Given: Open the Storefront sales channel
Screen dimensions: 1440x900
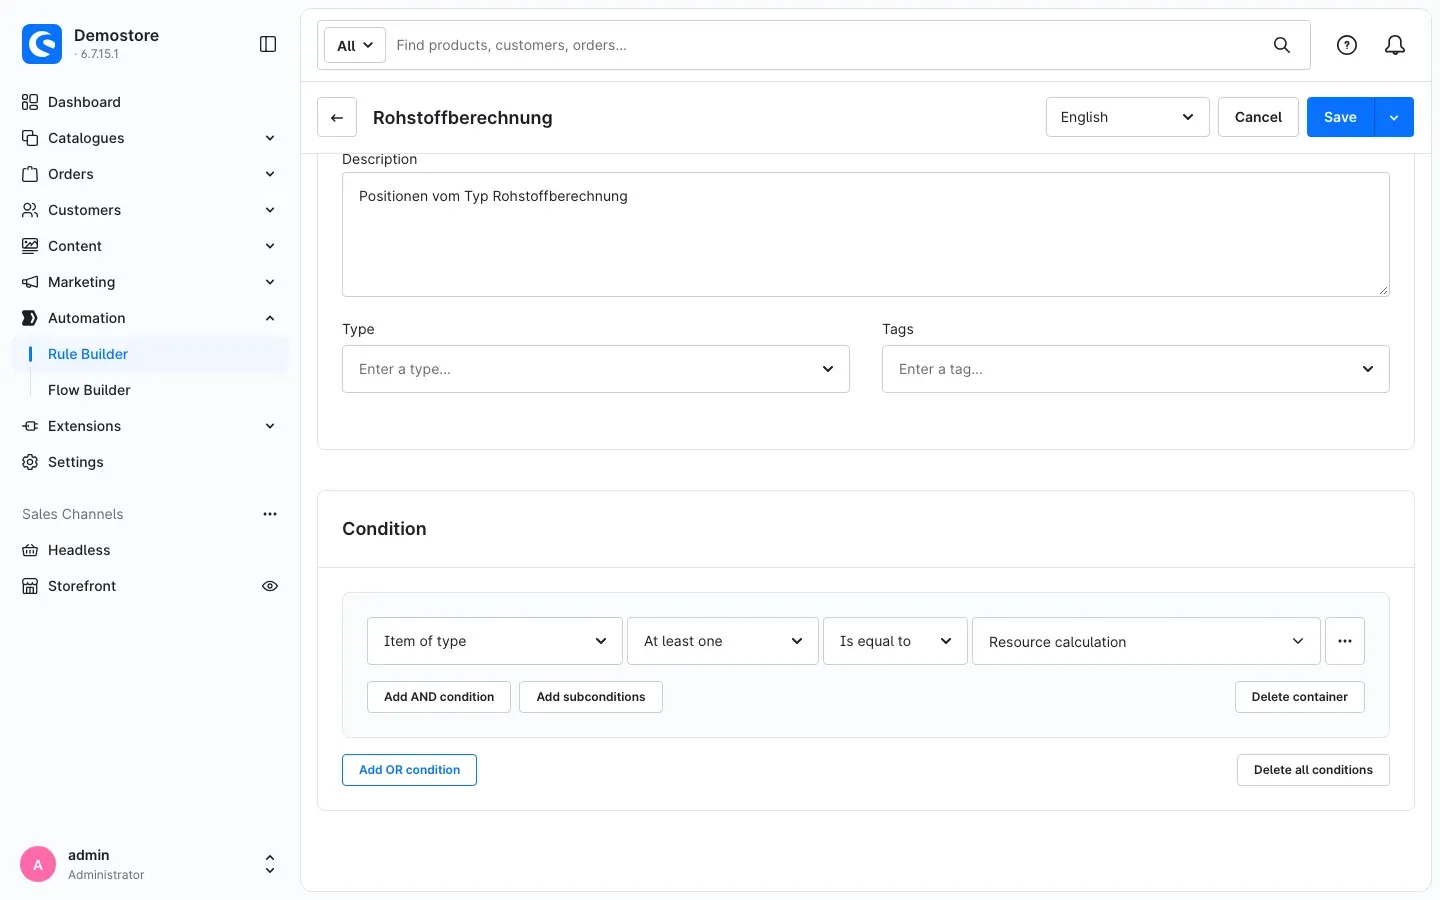Looking at the screenshot, I should tap(82, 586).
